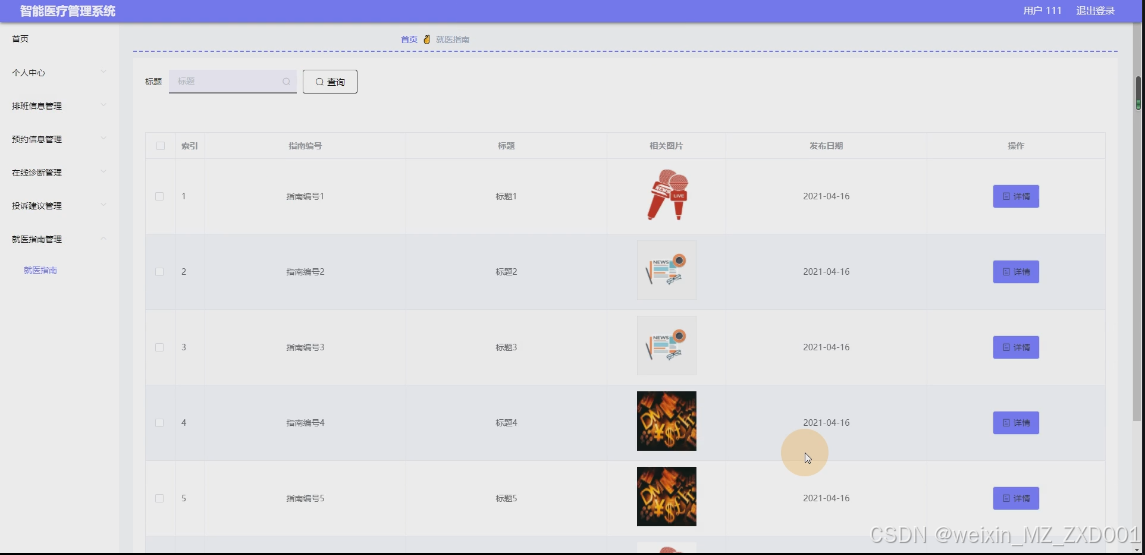The image size is (1145, 555).
Task: Expand the 预约信息管理 sidebar menu
Action: click(x=59, y=139)
